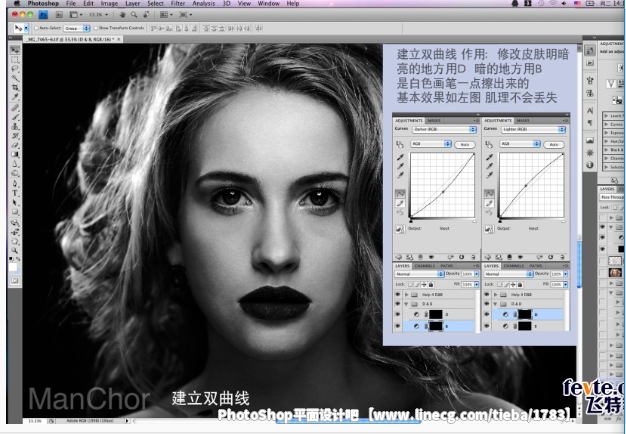Click the zoom percentage field in status bar

[36, 421]
